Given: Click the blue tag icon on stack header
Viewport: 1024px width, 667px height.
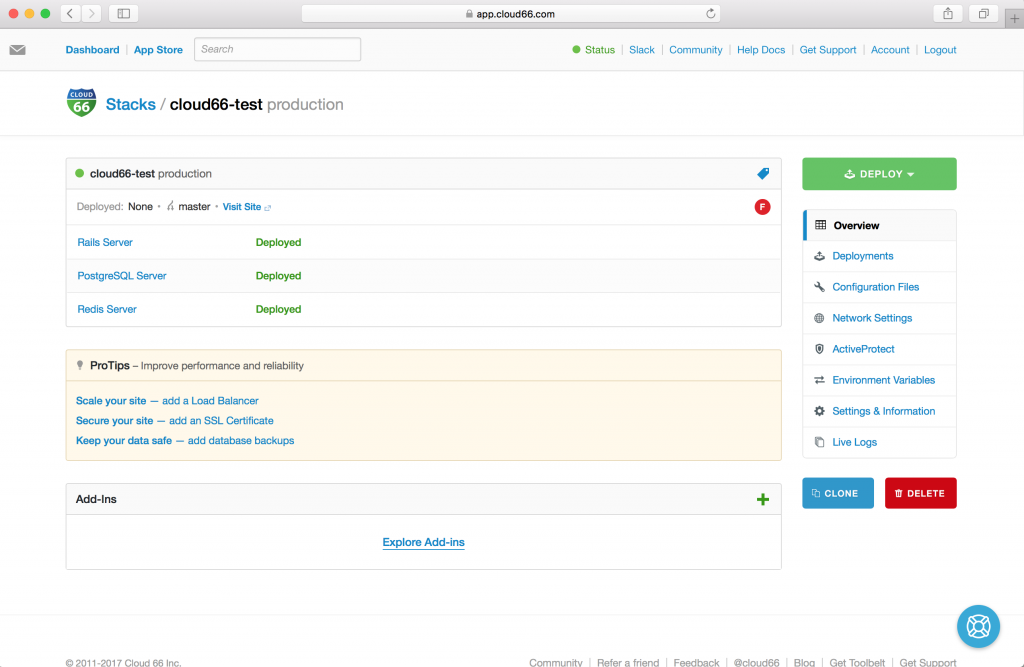Looking at the screenshot, I should point(763,173).
